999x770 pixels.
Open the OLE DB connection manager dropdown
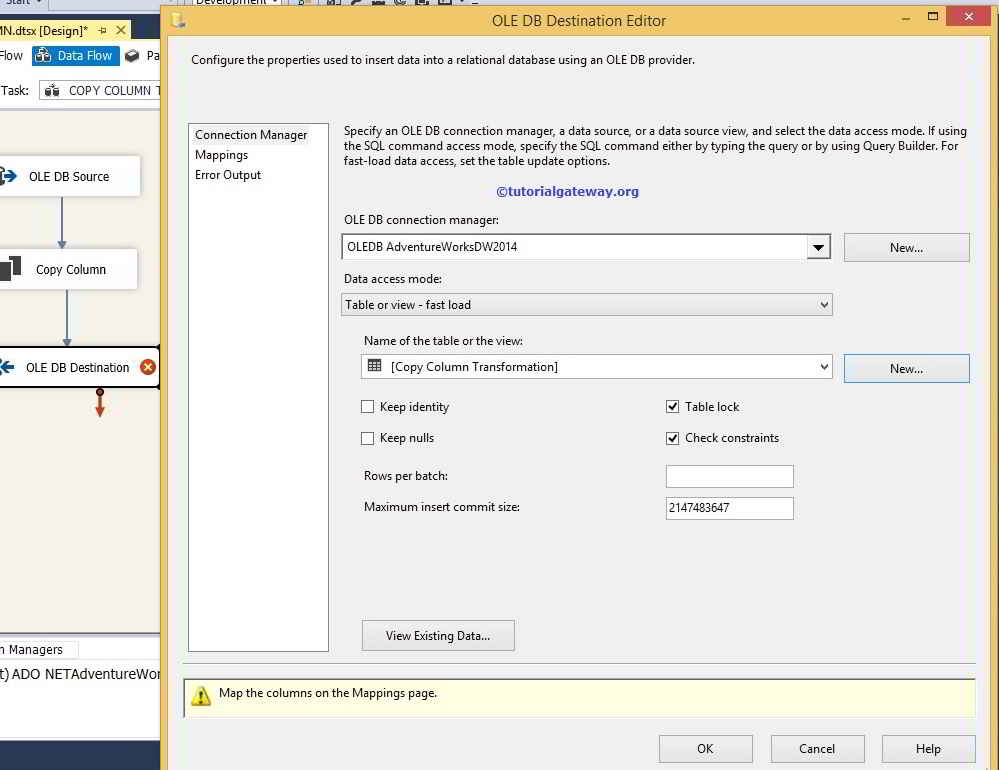point(819,247)
